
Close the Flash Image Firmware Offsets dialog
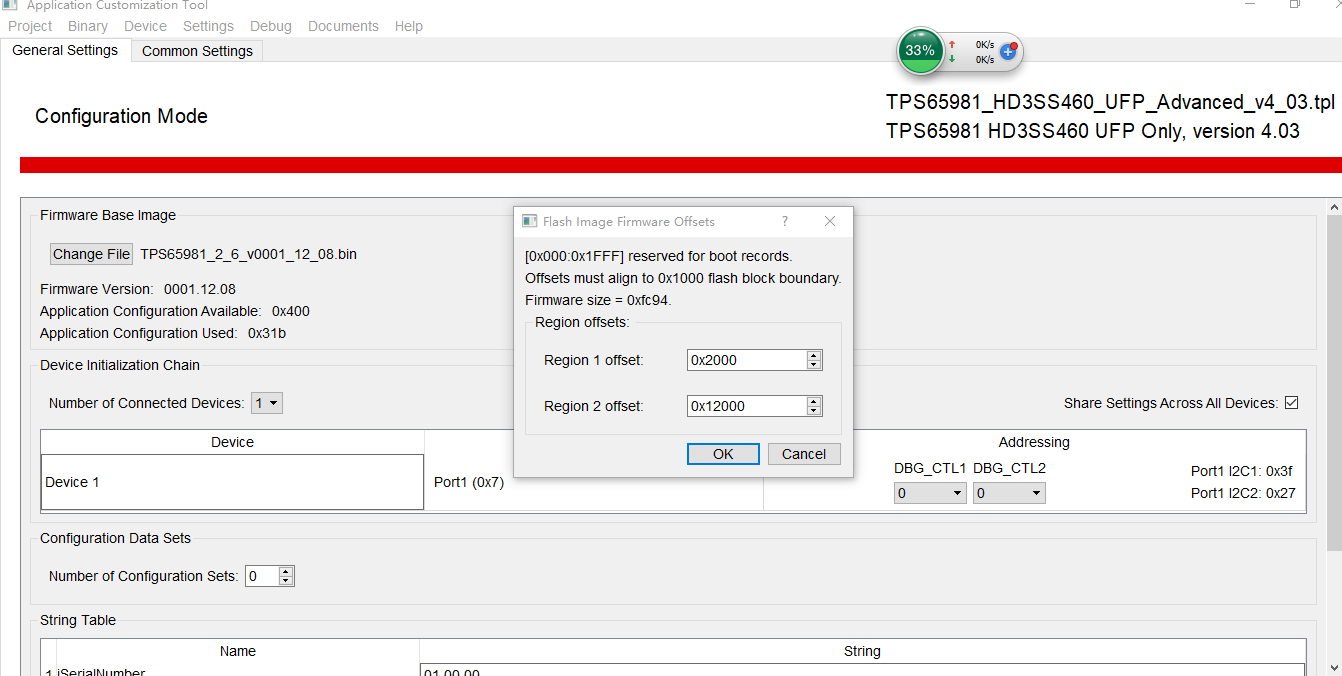pos(829,221)
